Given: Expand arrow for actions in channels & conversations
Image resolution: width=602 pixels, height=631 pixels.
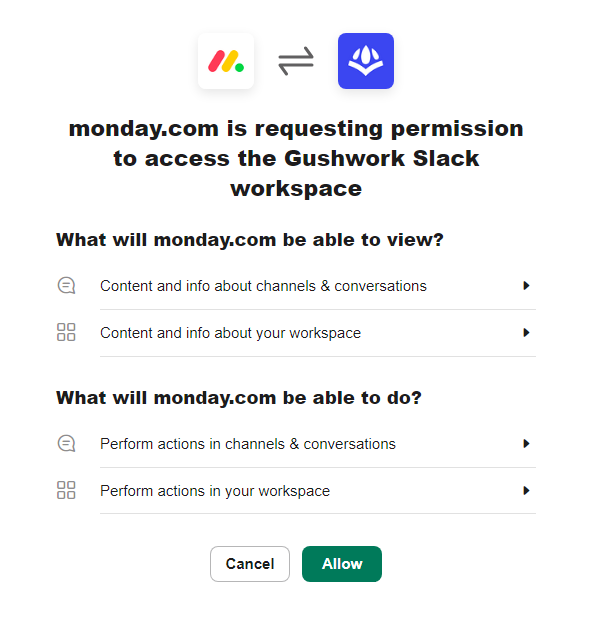Looking at the screenshot, I should pyautogui.click(x=526, y=443).
